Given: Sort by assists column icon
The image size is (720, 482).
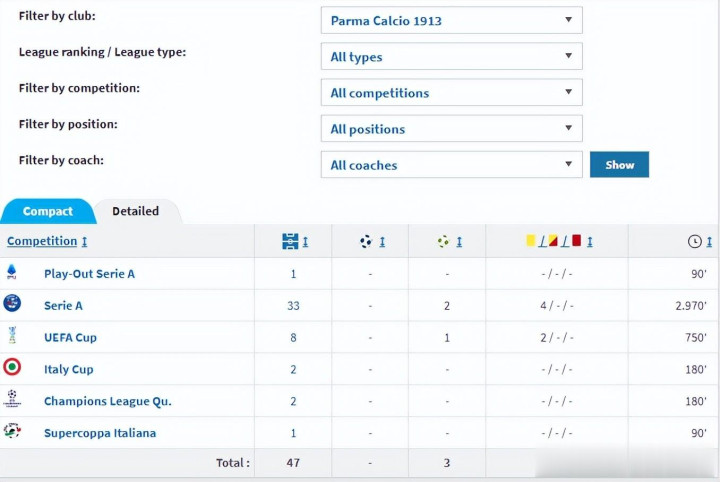Looking at the screenshot, I should [x=443, y=241].
